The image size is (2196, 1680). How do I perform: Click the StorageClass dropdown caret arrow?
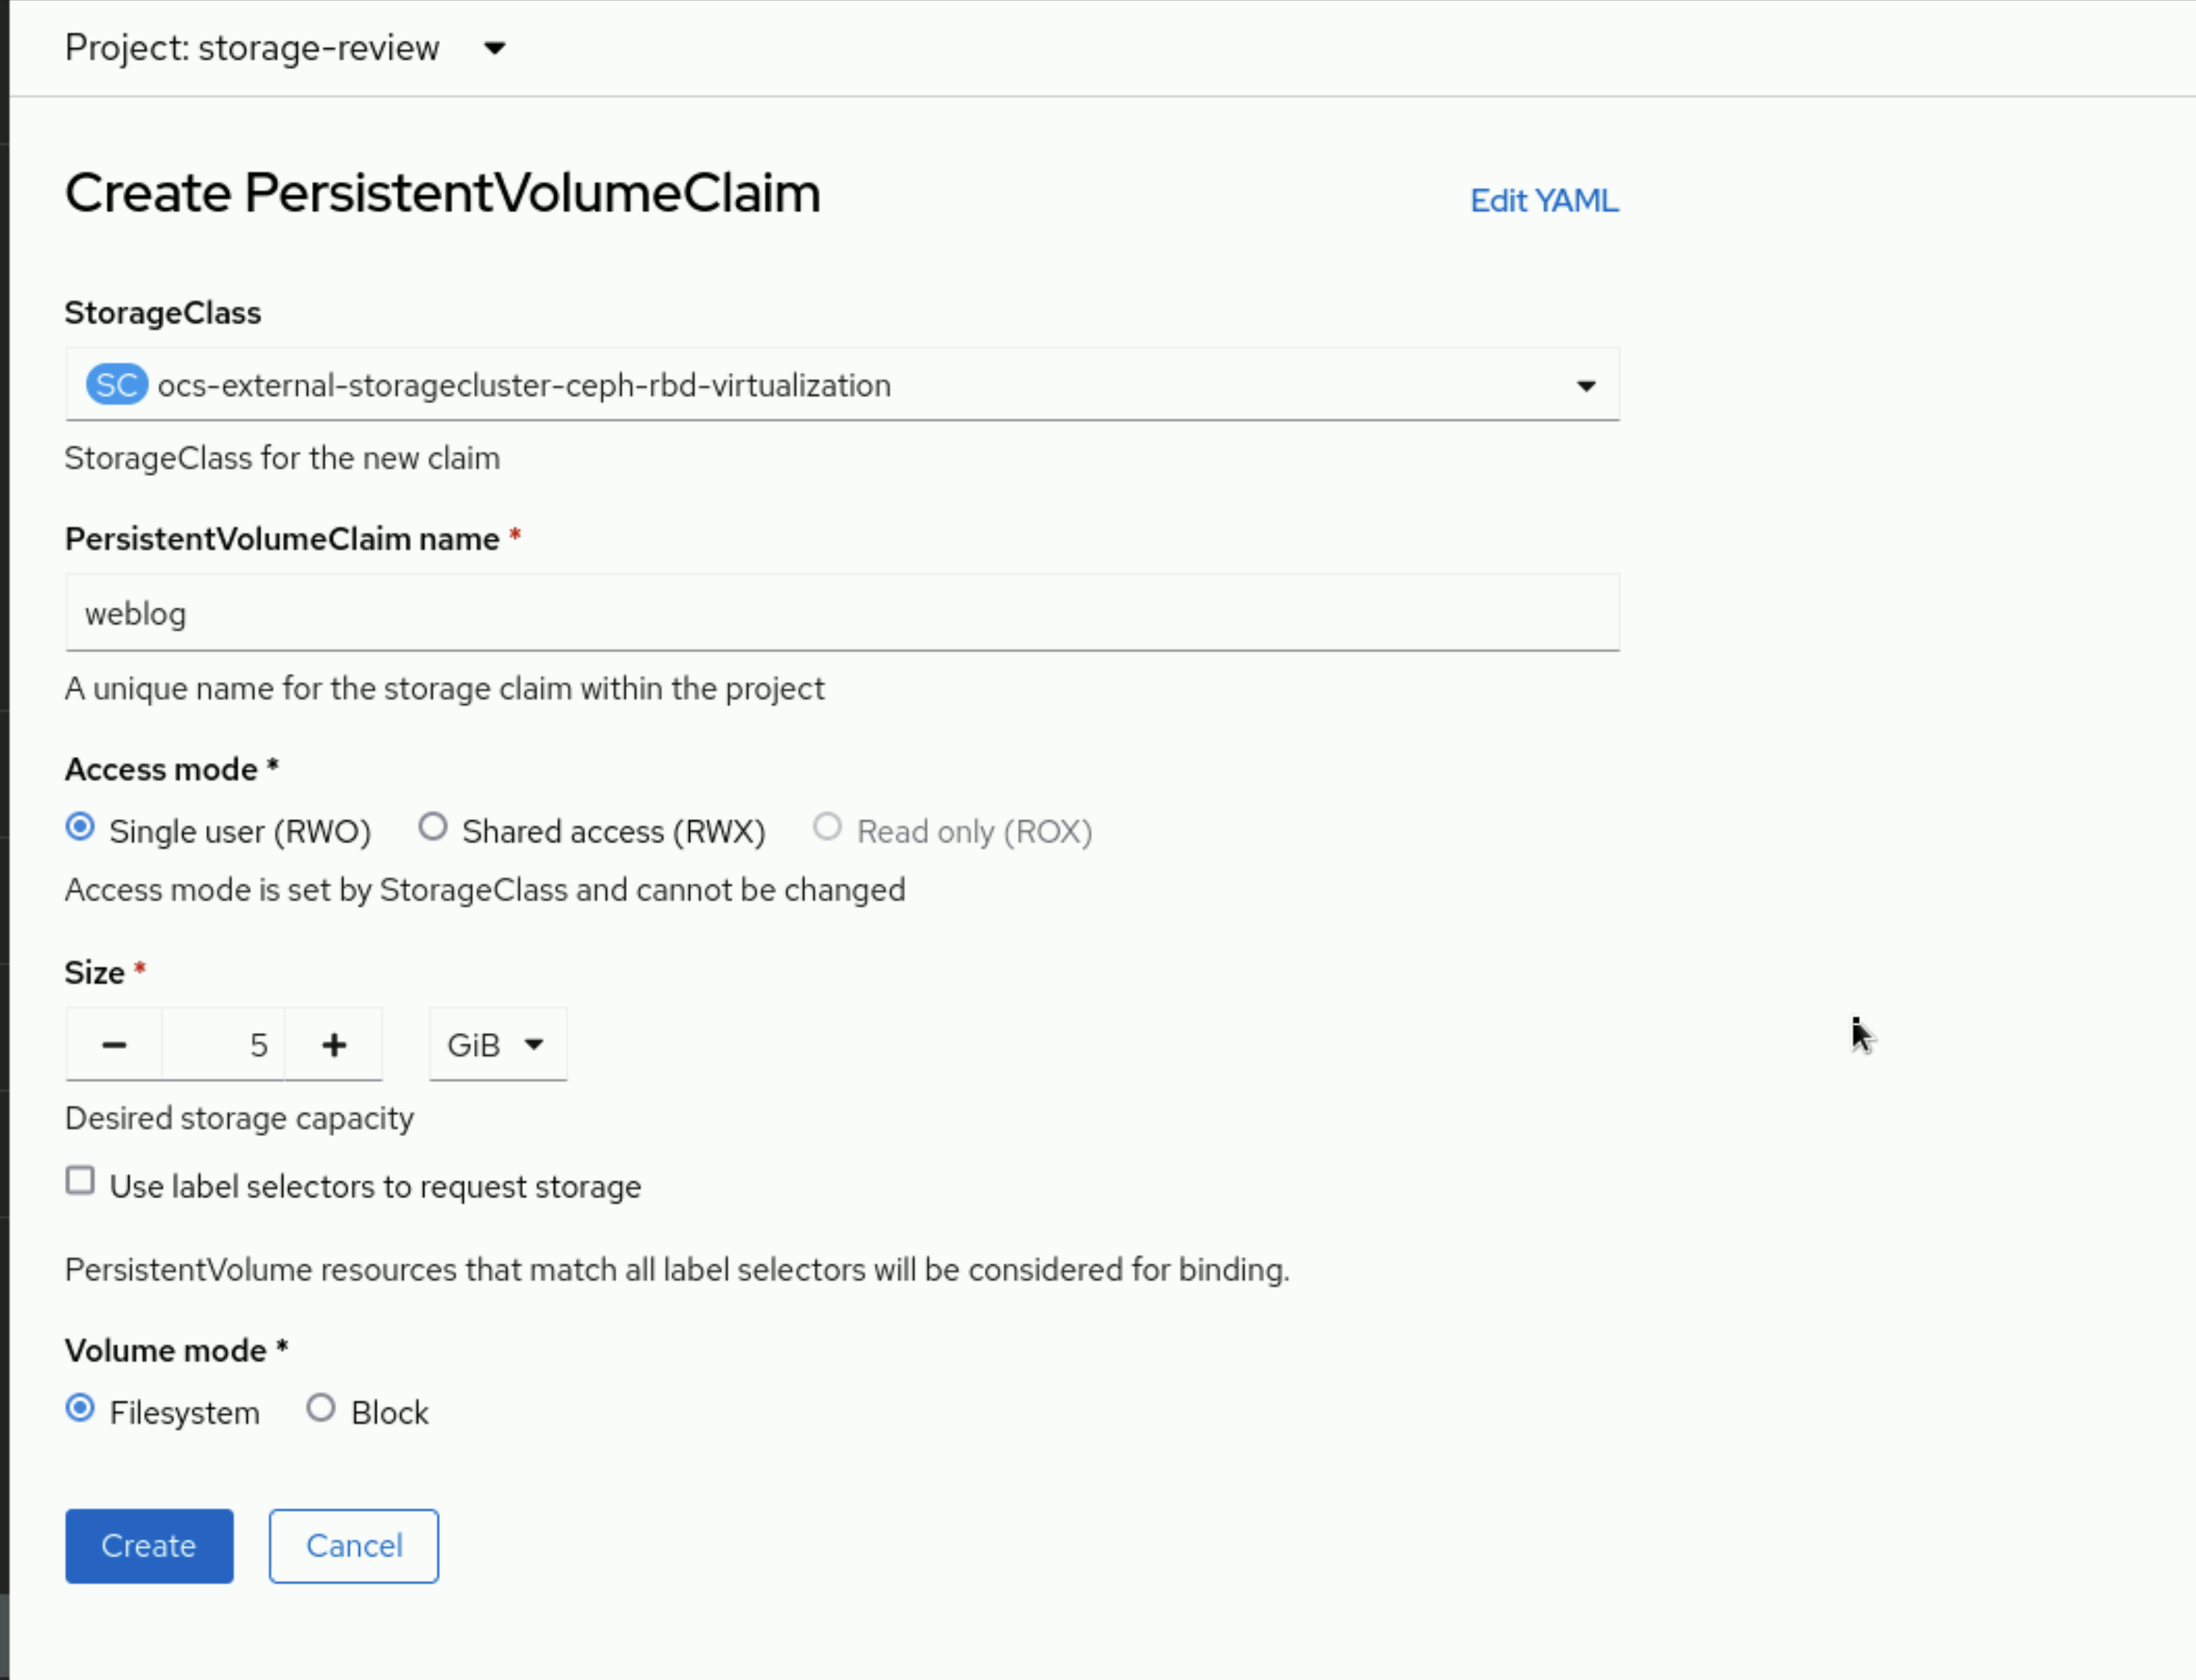click(x=1586, y=386)
